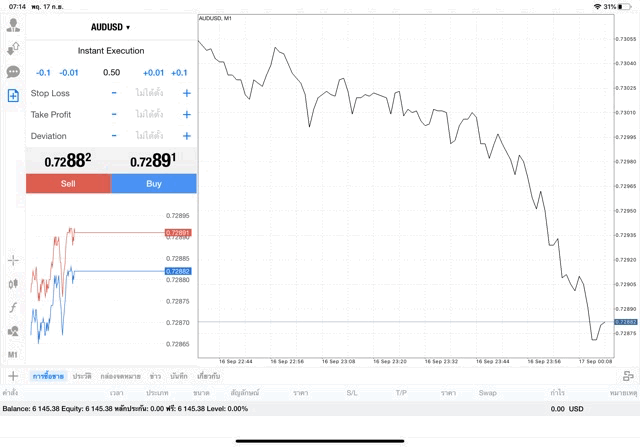Activate the crosshair cursor tool

(x=13, y=260)
